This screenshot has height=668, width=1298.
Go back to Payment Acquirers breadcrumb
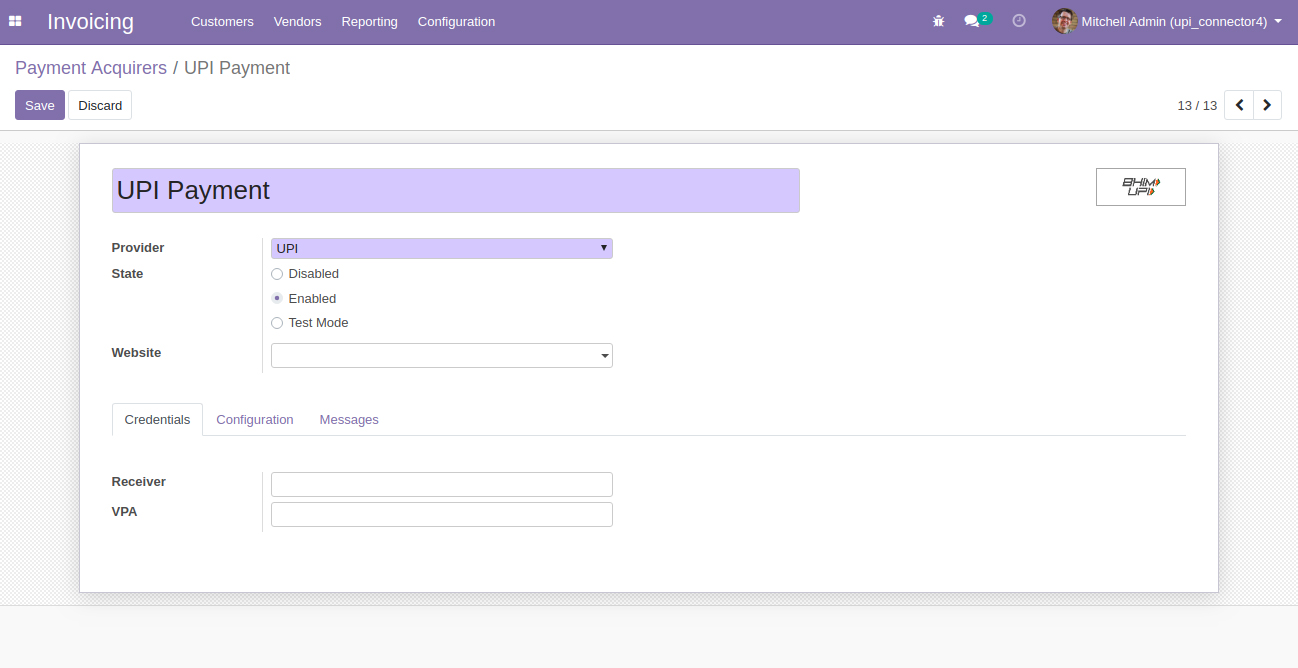(x=91, y=68)
